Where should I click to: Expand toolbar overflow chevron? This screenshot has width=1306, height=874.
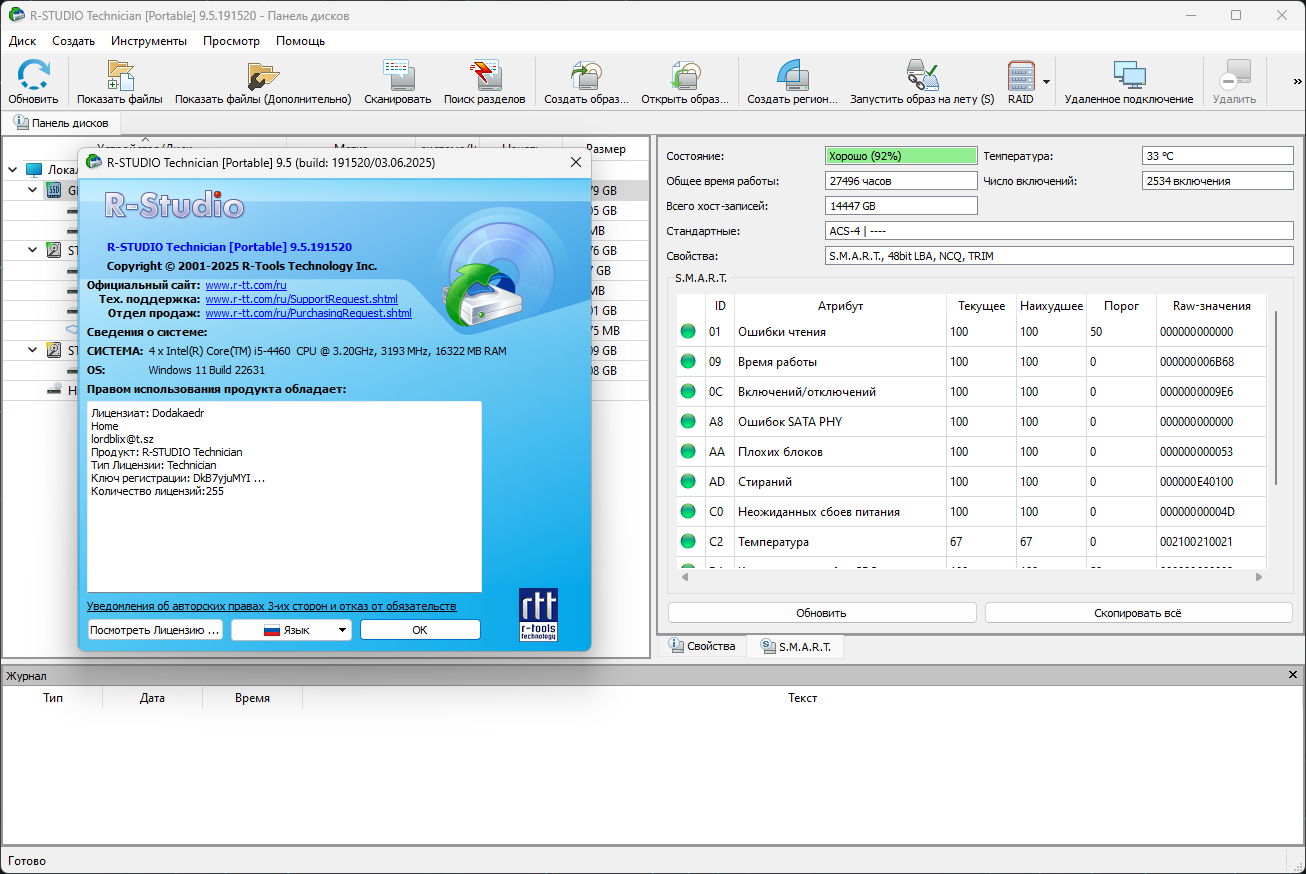(x=1297, y=82)
